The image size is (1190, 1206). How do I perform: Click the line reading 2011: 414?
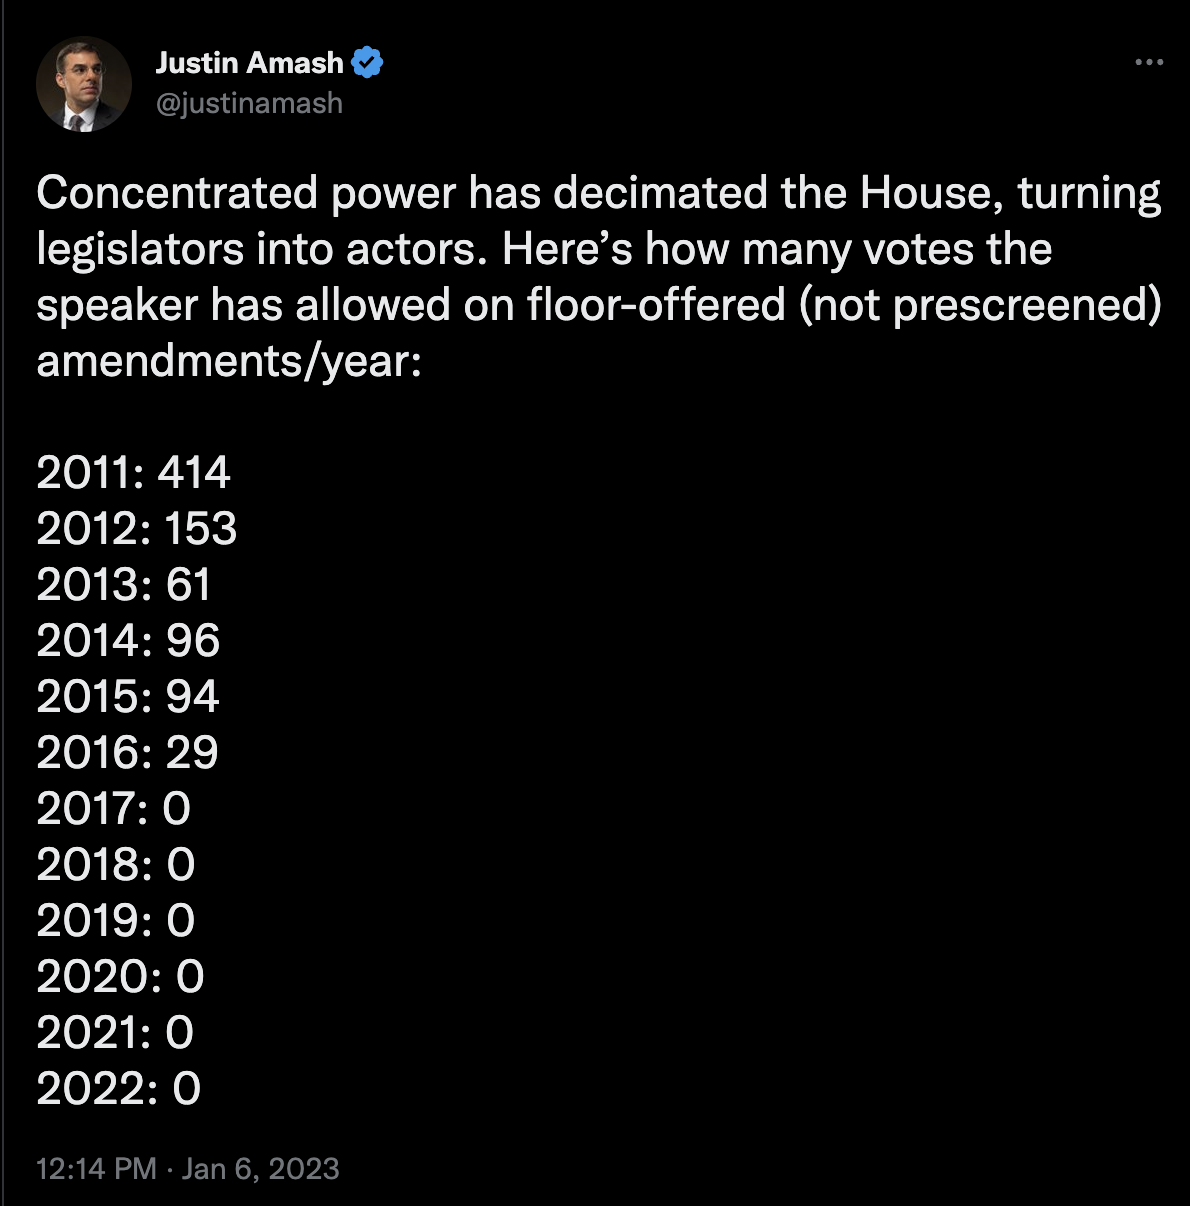pyautogui.click(x=133, y=472)
